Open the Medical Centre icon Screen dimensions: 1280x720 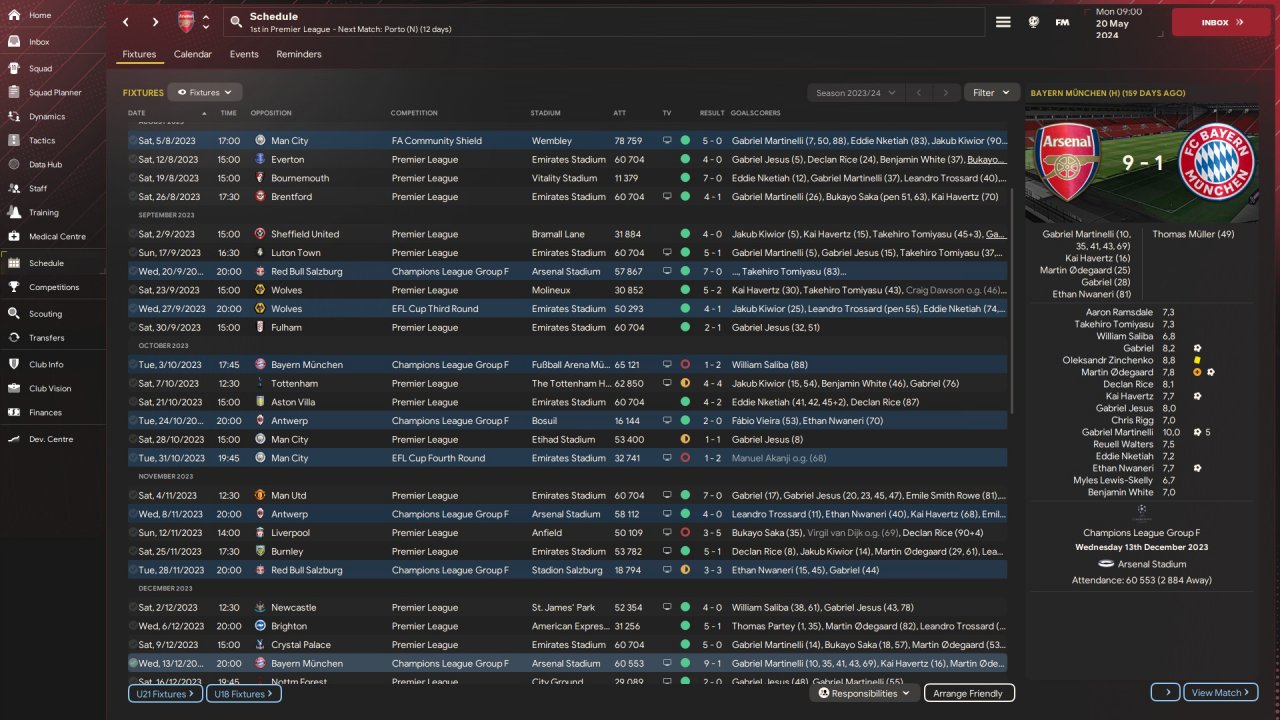point(14,237)
